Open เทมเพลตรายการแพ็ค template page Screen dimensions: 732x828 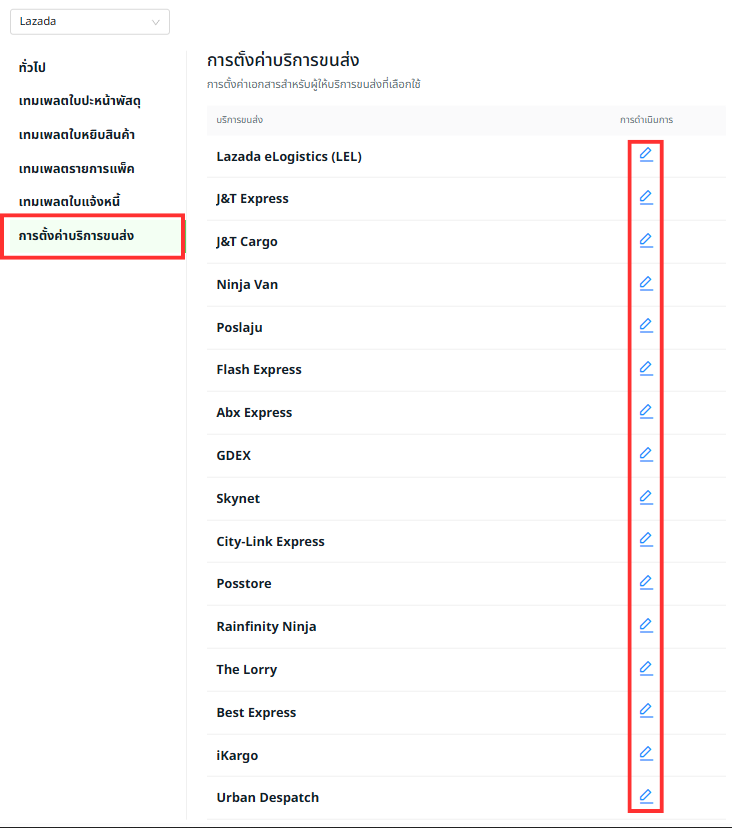[76, 168]
